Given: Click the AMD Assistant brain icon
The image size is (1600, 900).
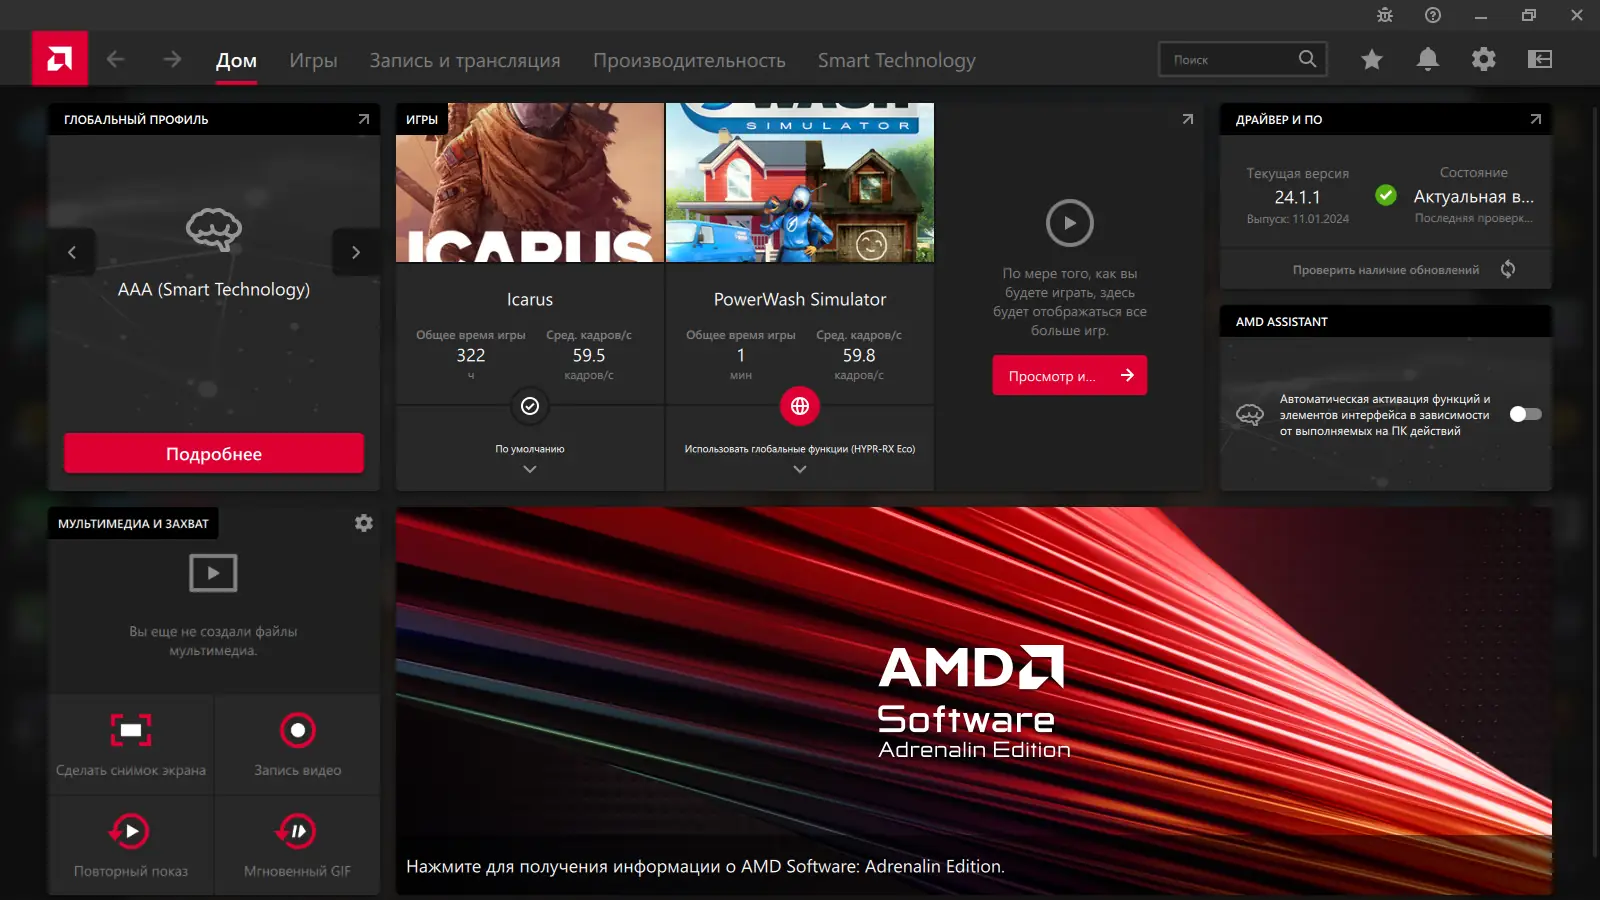Looking at the screenshot, I should click(x=1250, y=414).
